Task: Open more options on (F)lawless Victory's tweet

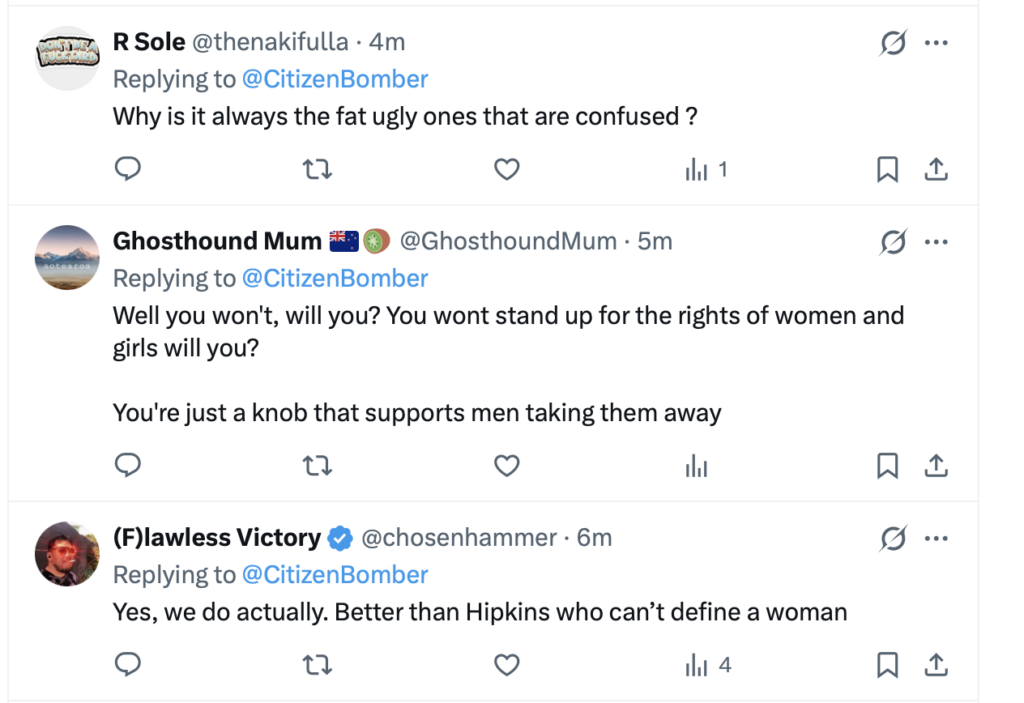Action: click(x=935, y=539)
